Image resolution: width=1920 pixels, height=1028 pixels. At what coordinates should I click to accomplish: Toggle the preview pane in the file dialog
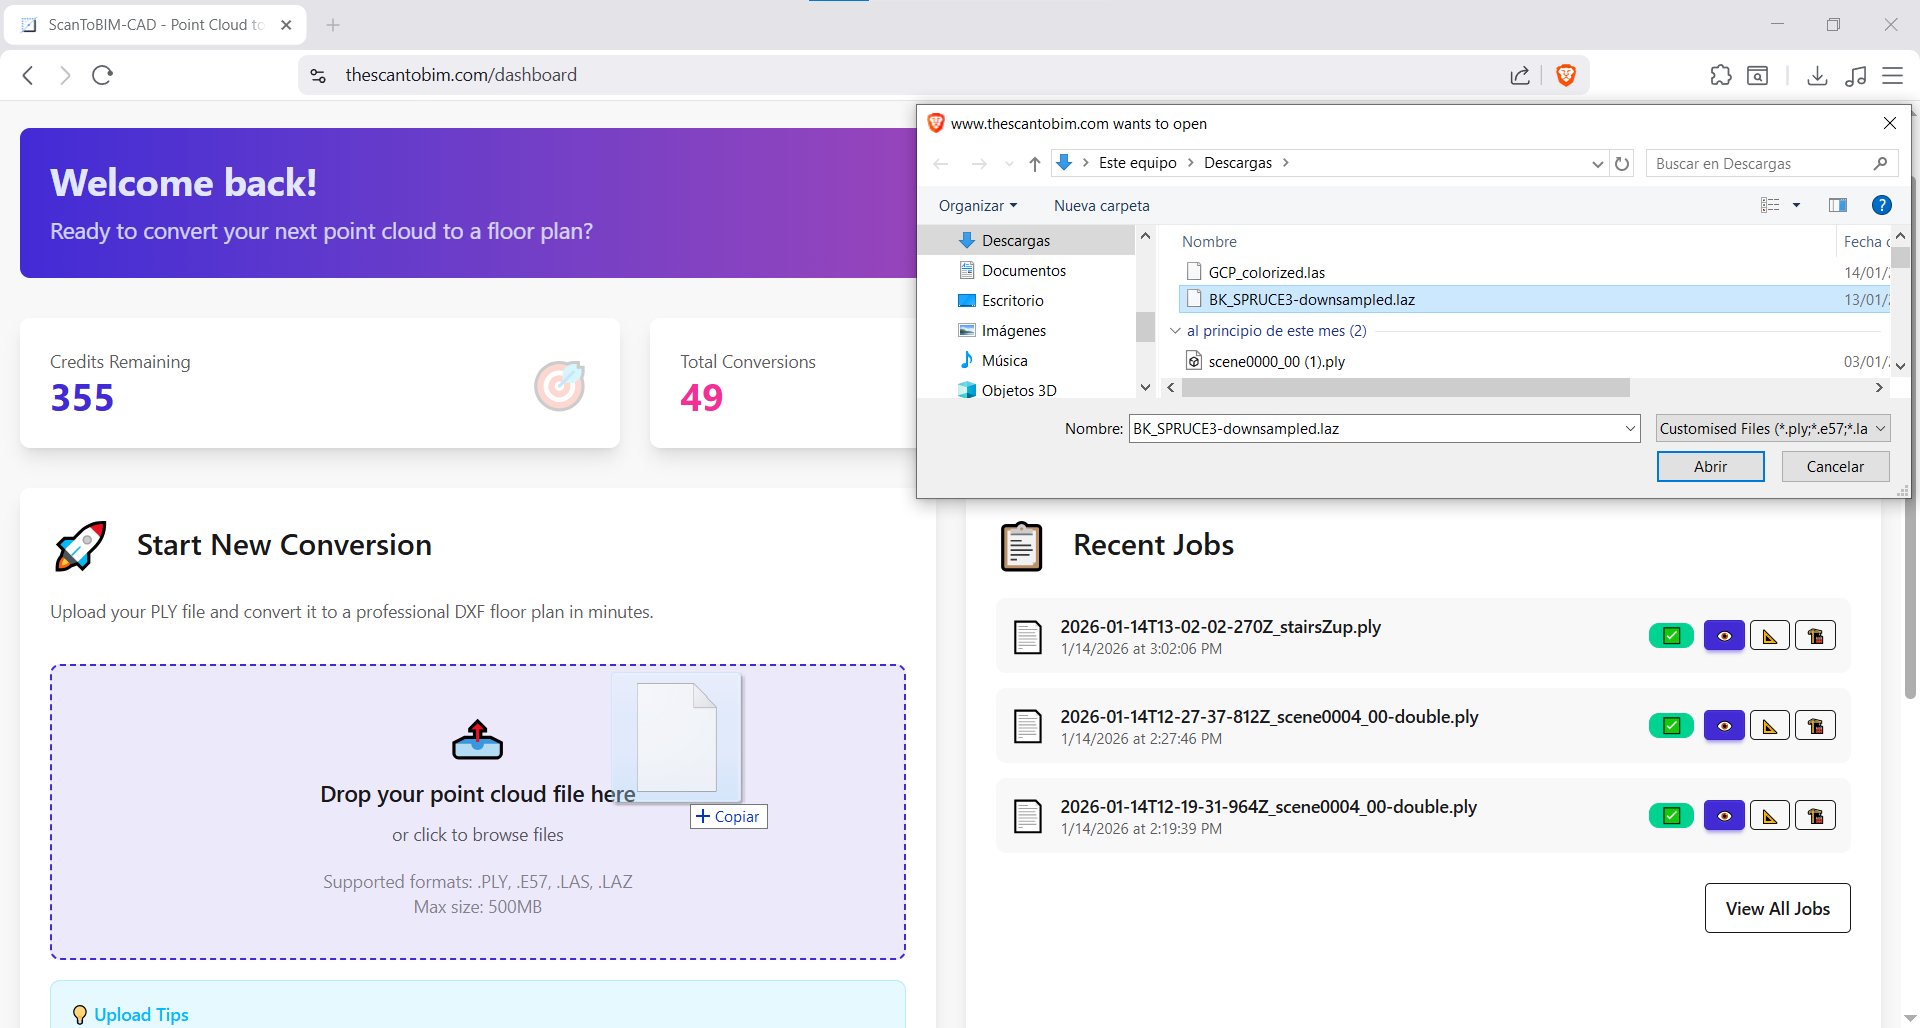point(1836,205)
